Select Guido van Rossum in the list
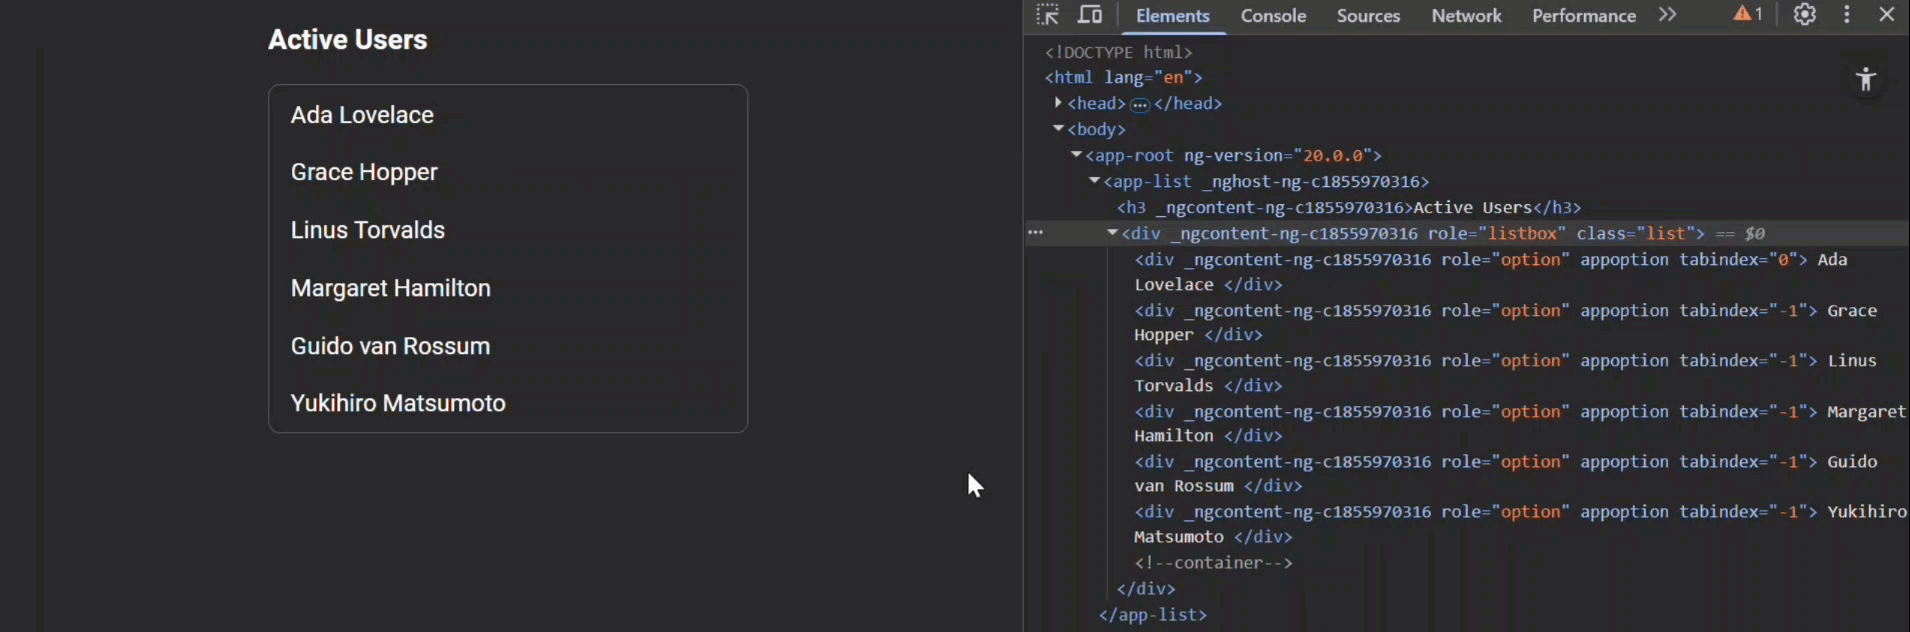Viewport: 1910px width, 632px height. 508,346
